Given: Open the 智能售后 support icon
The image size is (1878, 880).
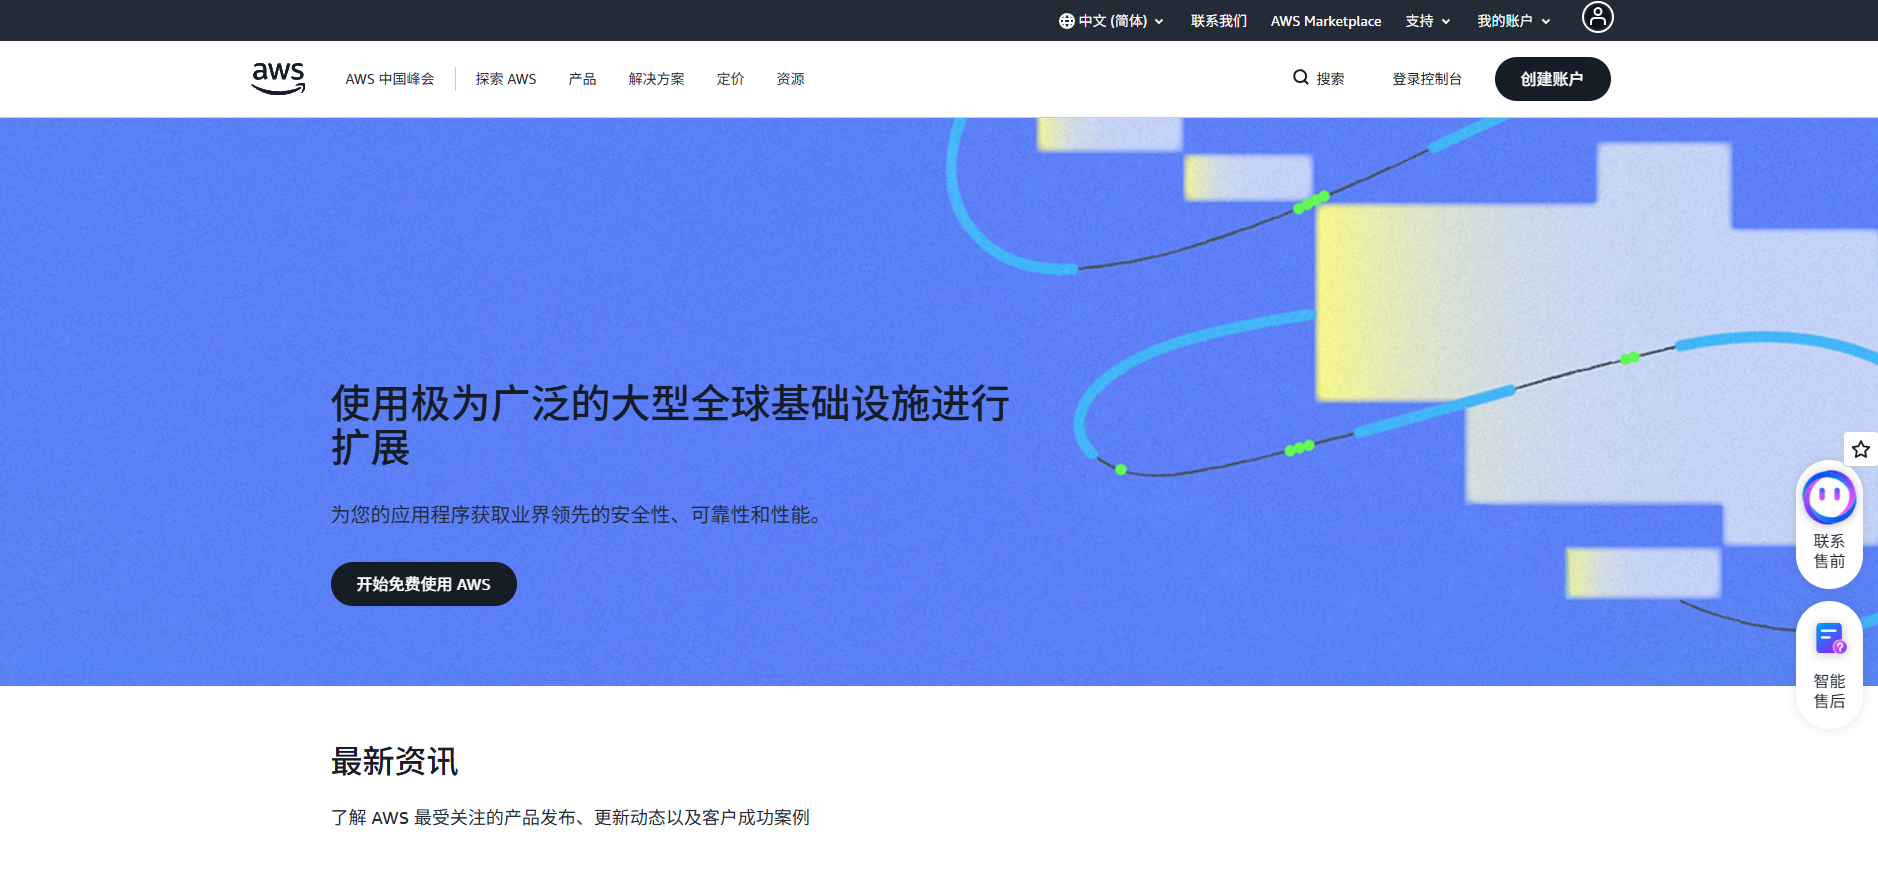Looking at the screenshot, I should (x=1829, y=665).
